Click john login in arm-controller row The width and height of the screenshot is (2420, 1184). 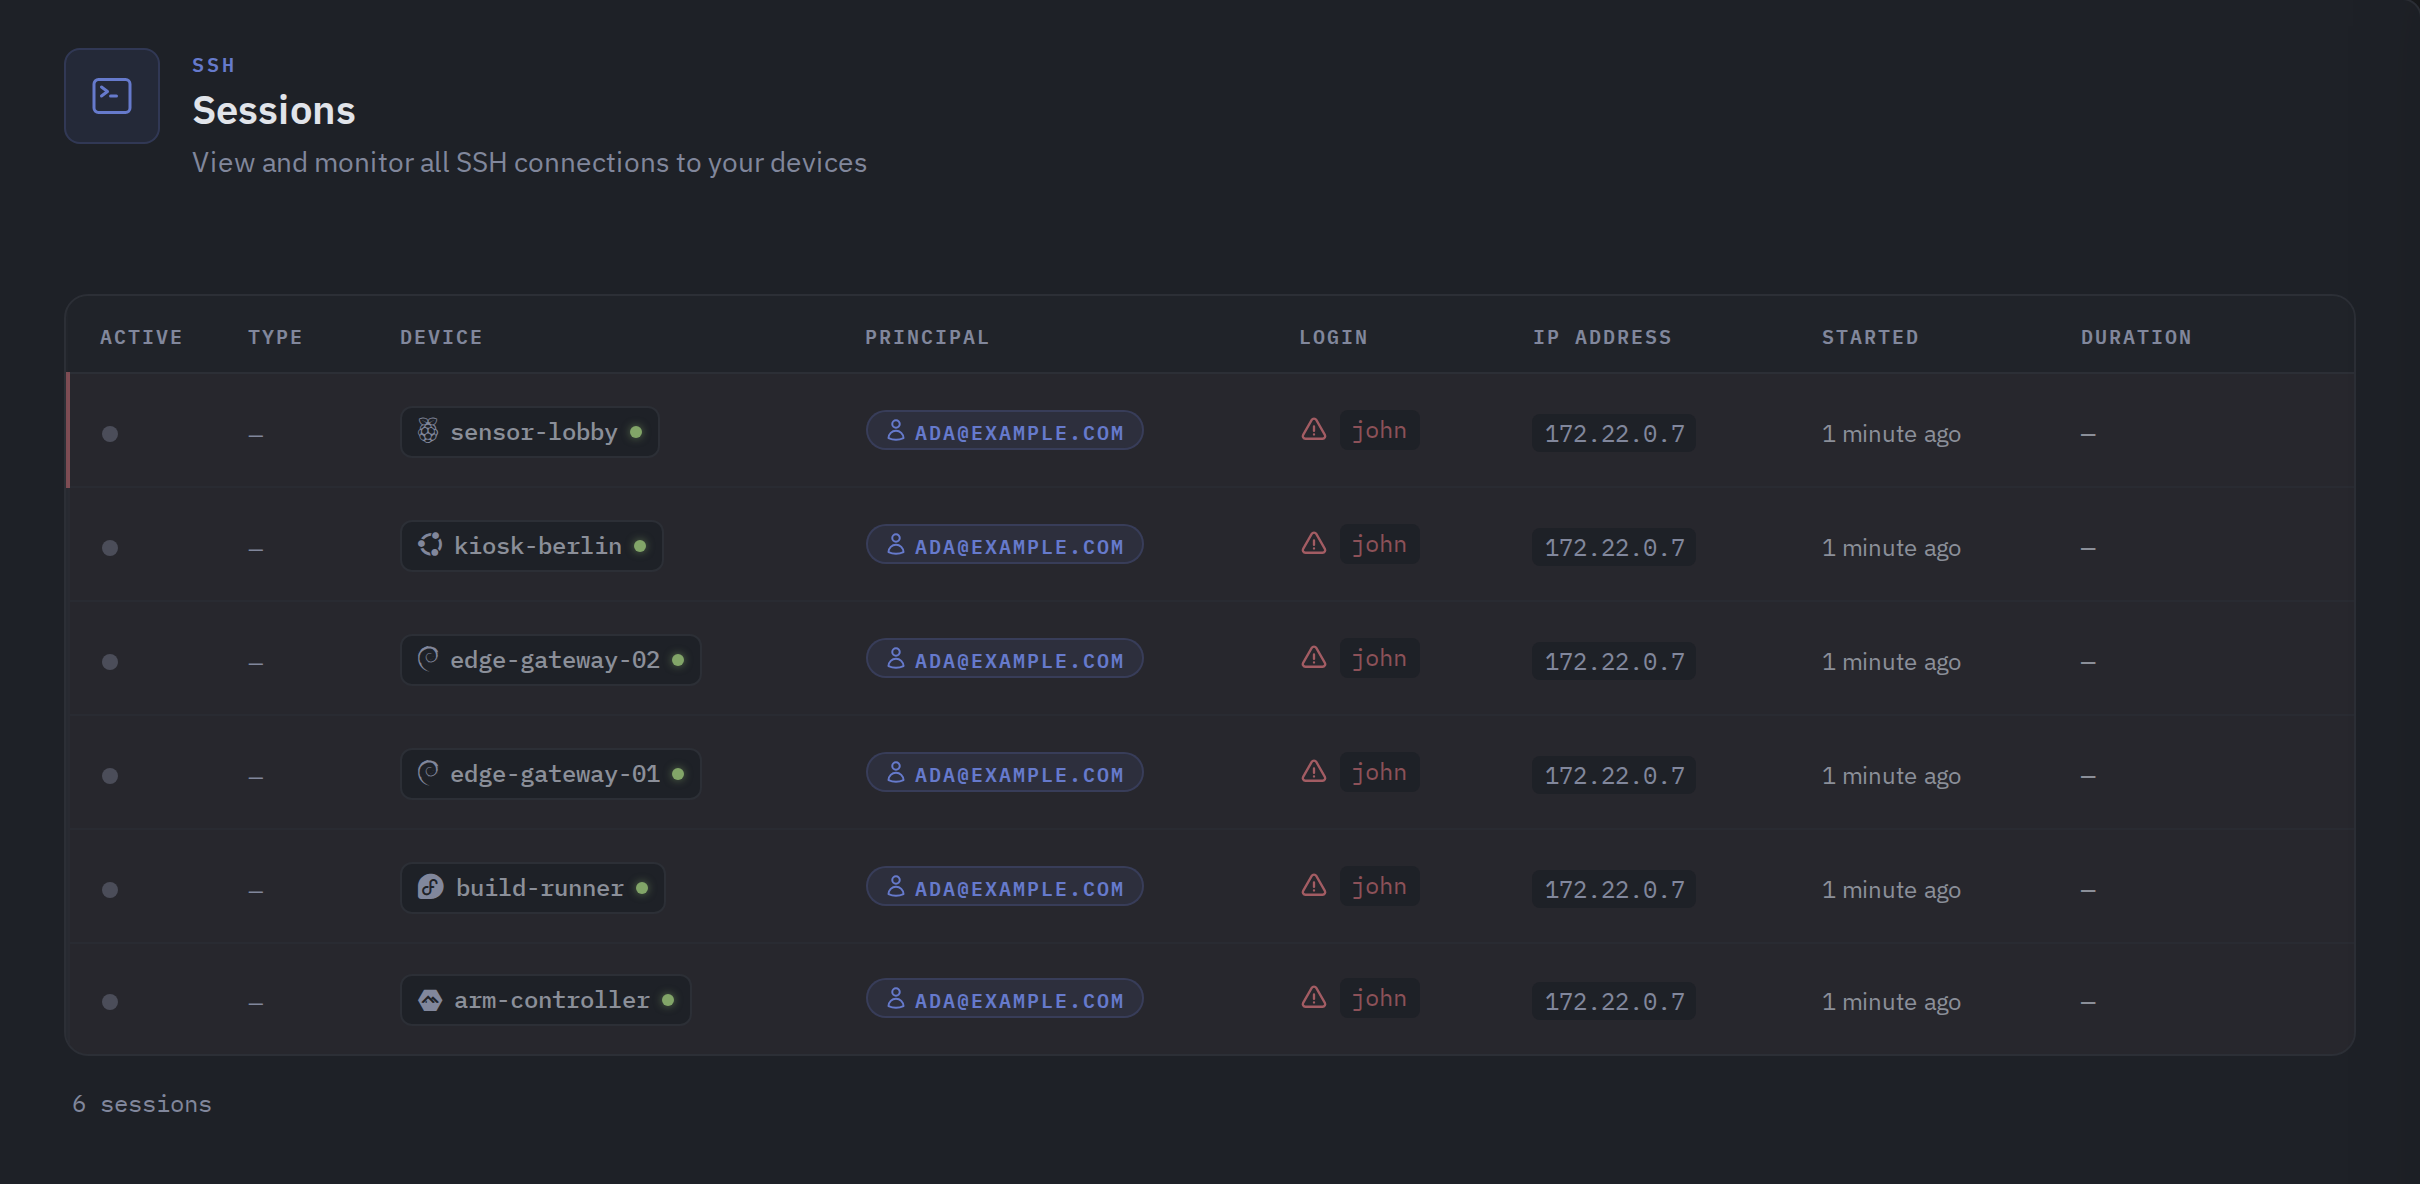click(x=1380, y=998)
